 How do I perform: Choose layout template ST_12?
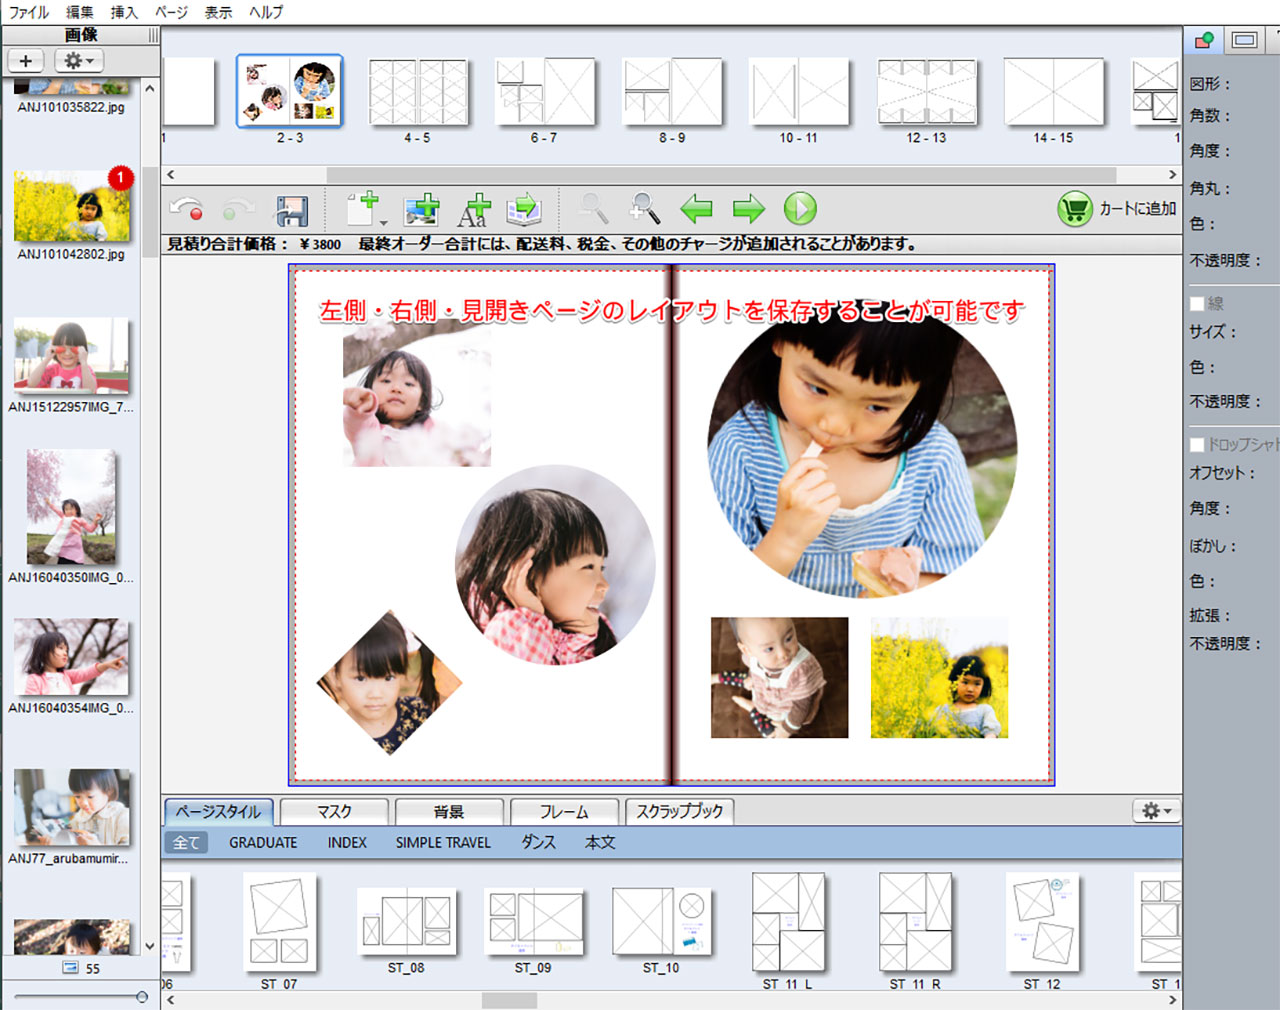[x=1042, y=922]
